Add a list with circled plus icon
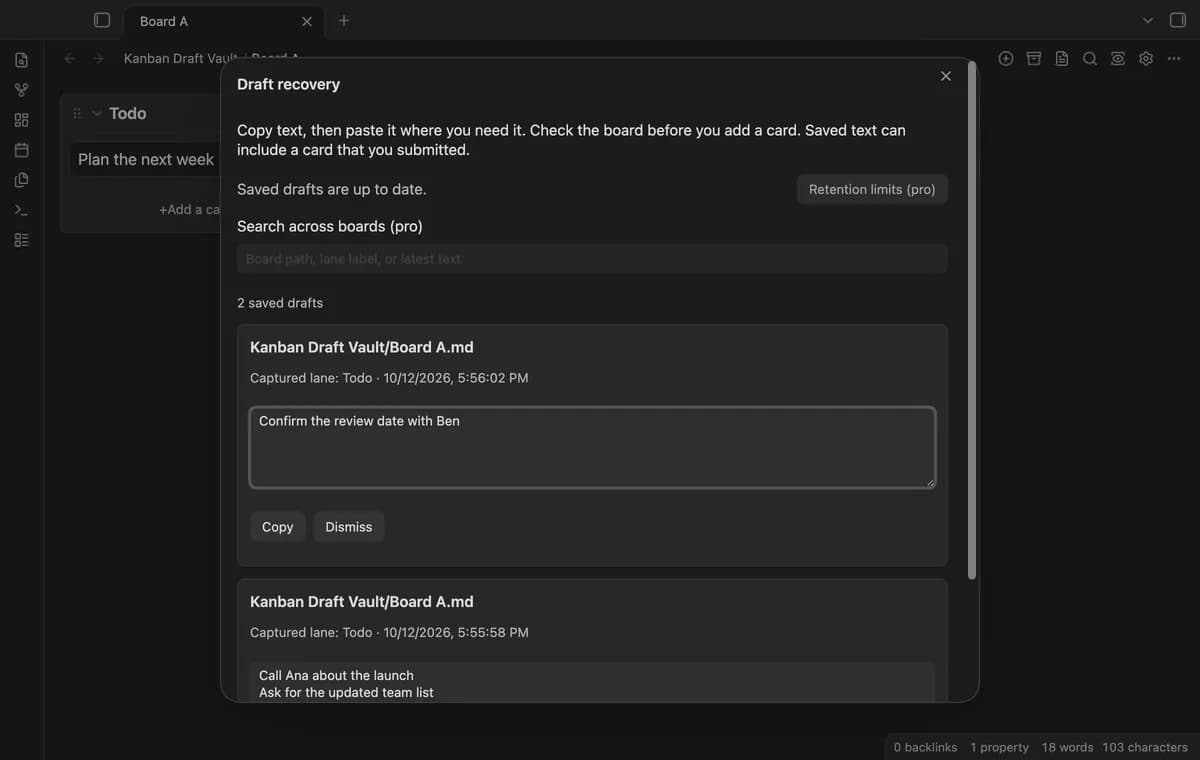This screenshot has width=1200, height=760. click(x=1006, y=59)
